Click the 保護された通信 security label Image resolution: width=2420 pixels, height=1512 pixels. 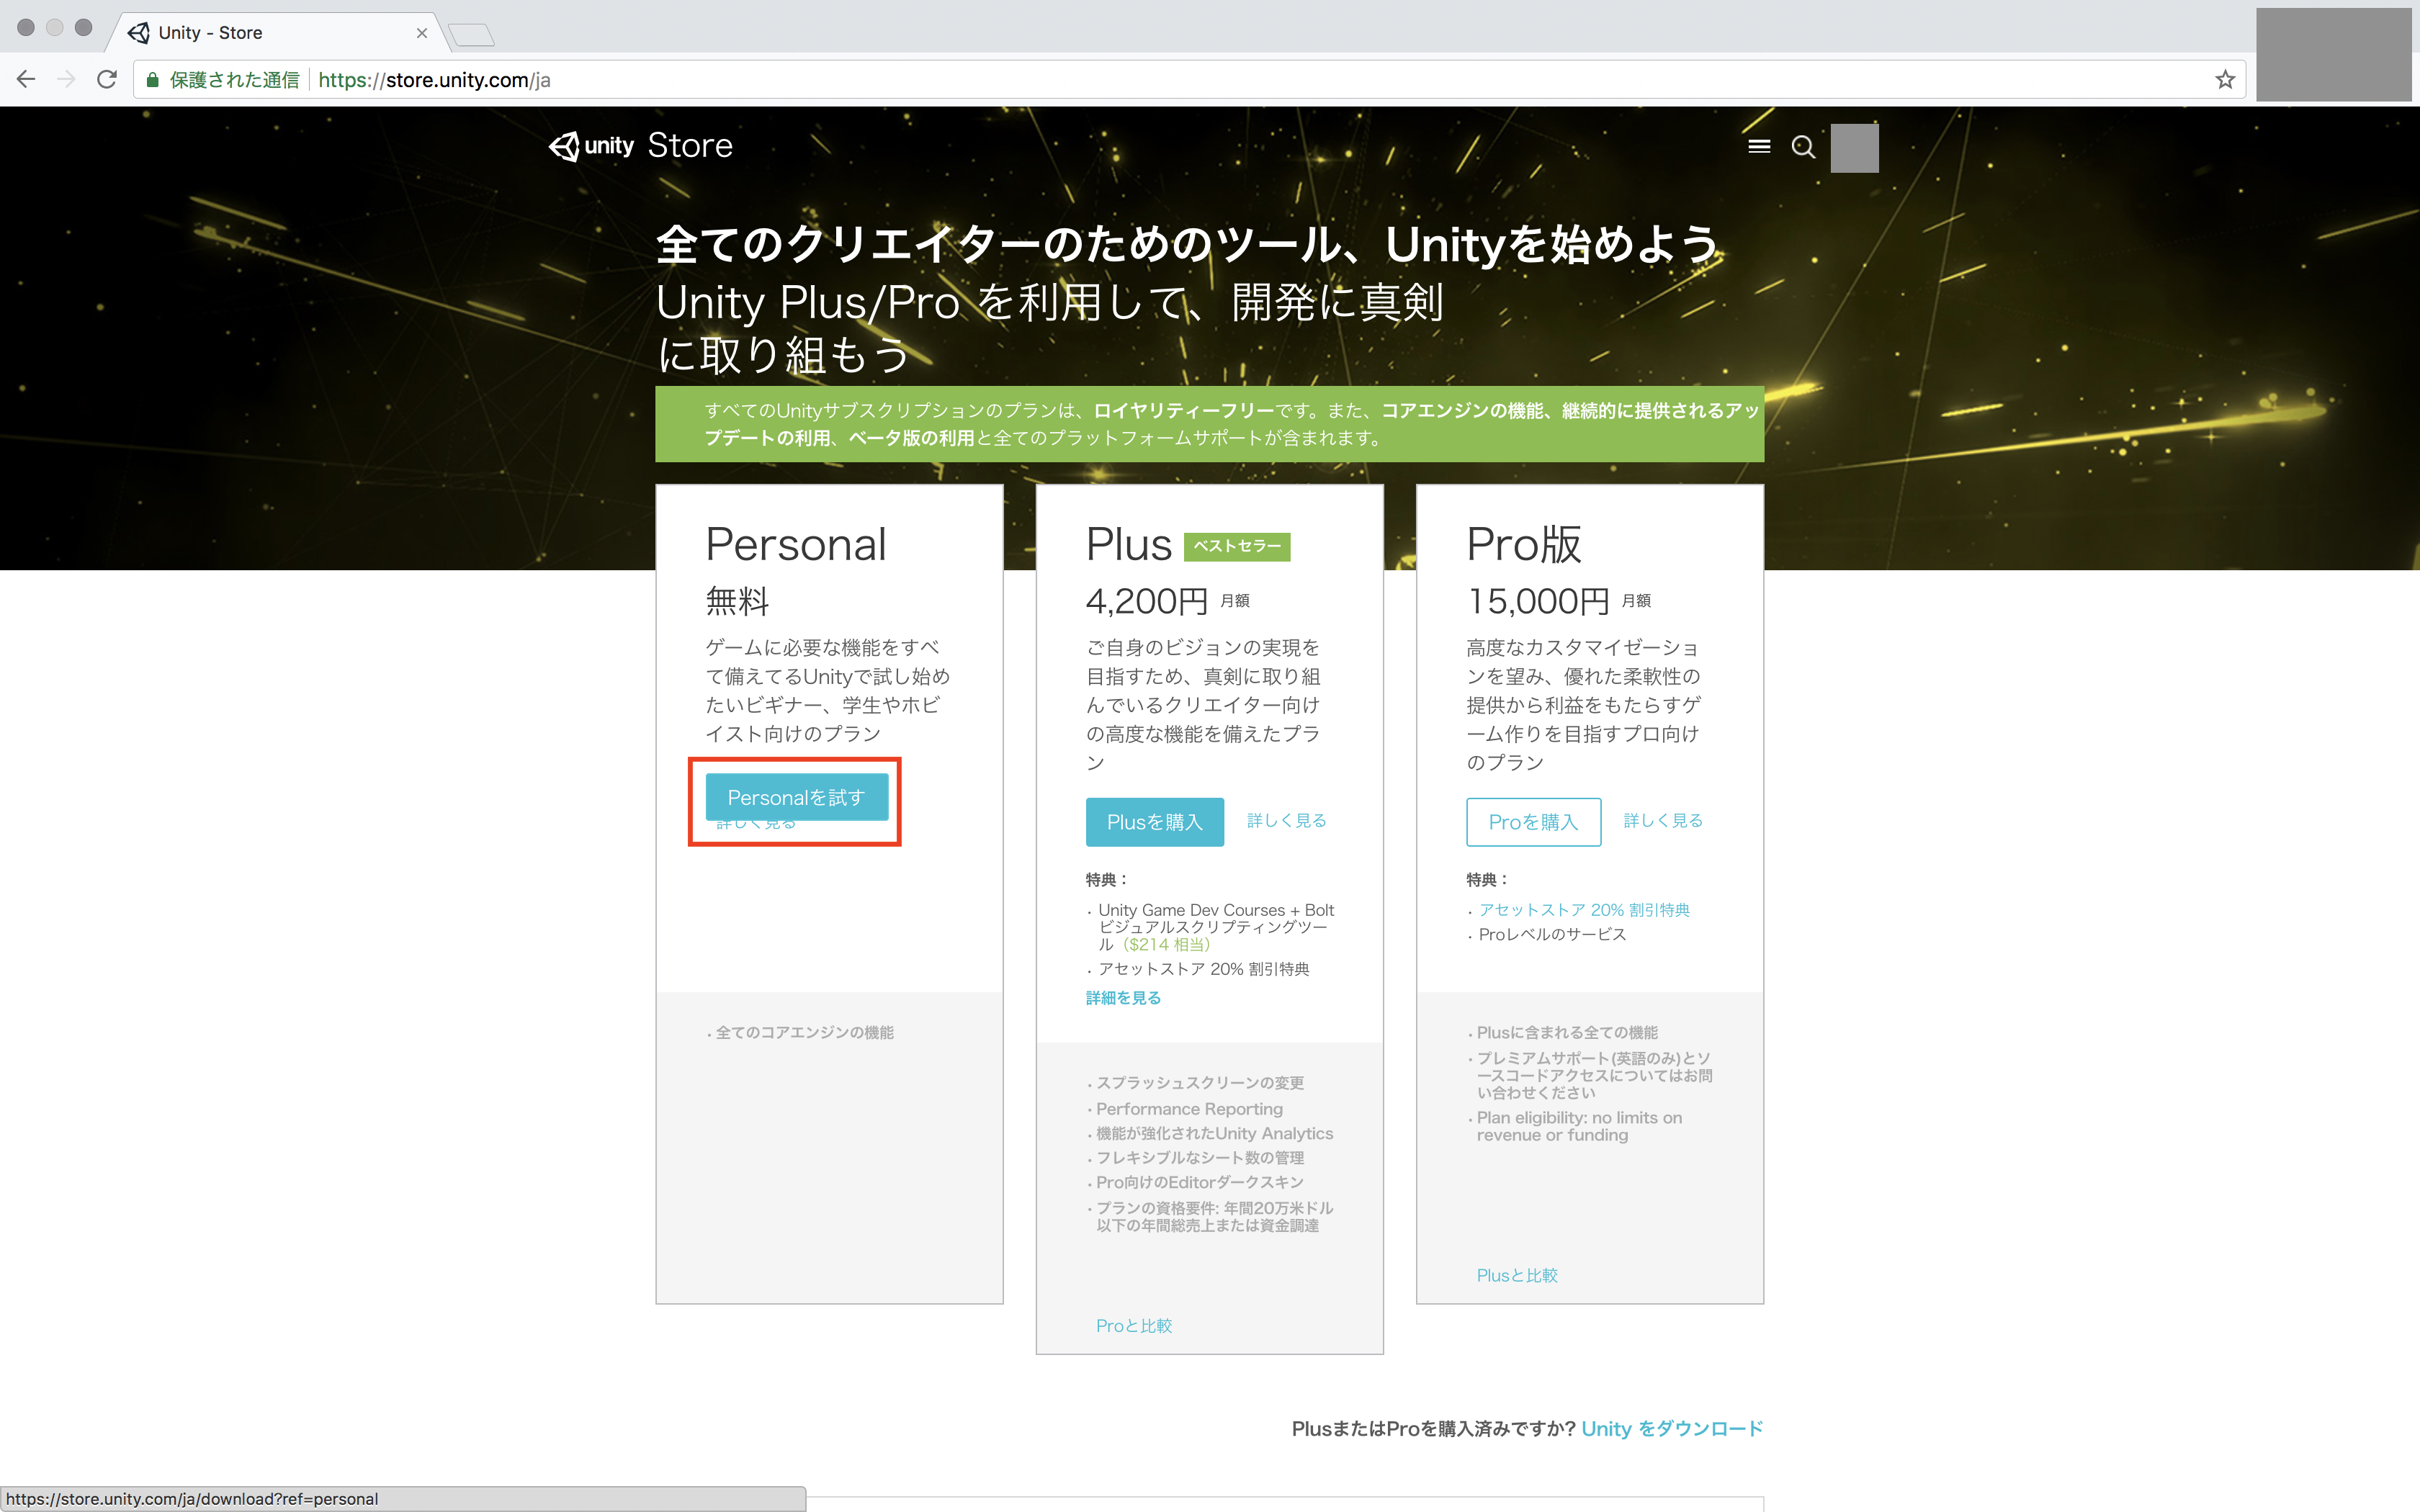click(x=234, y=80)
